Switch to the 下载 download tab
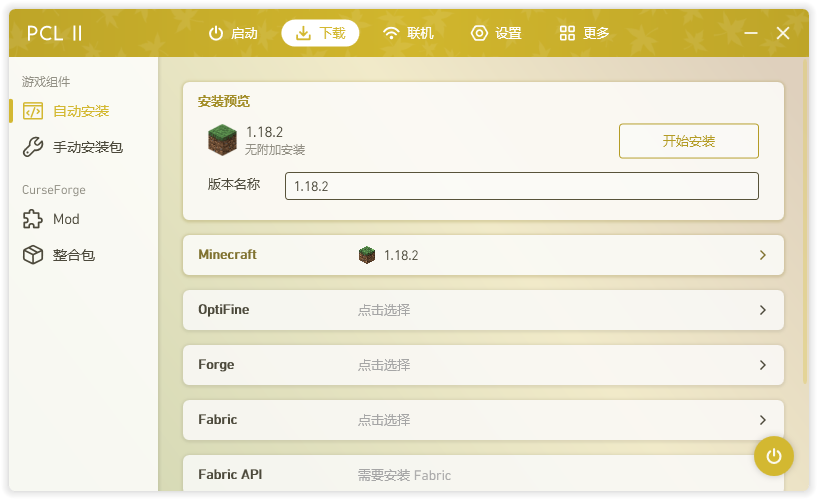 [x=320, y=33]
